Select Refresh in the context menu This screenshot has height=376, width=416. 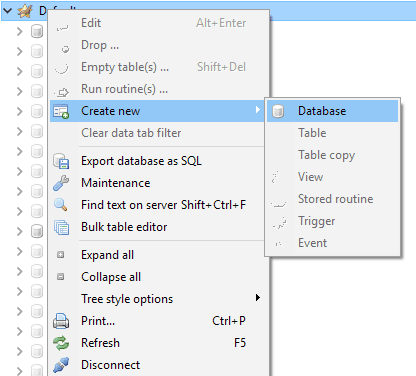pos(157,343)
